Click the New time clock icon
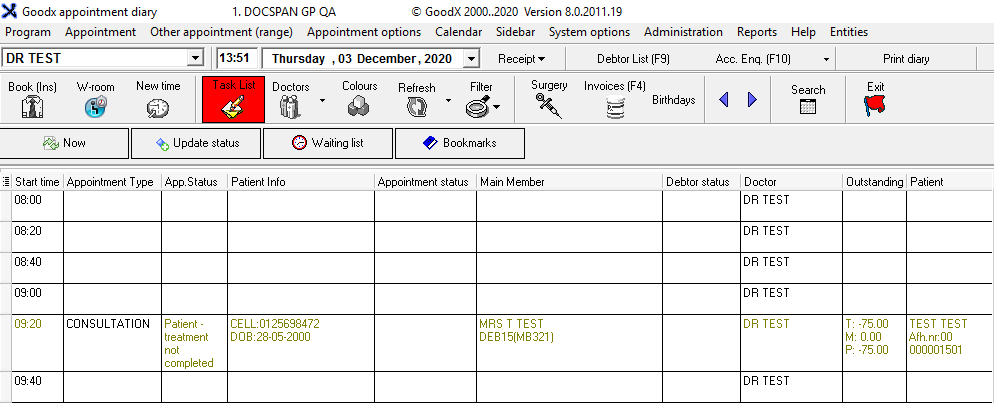The image size is (994, 403). pos(158,107)
